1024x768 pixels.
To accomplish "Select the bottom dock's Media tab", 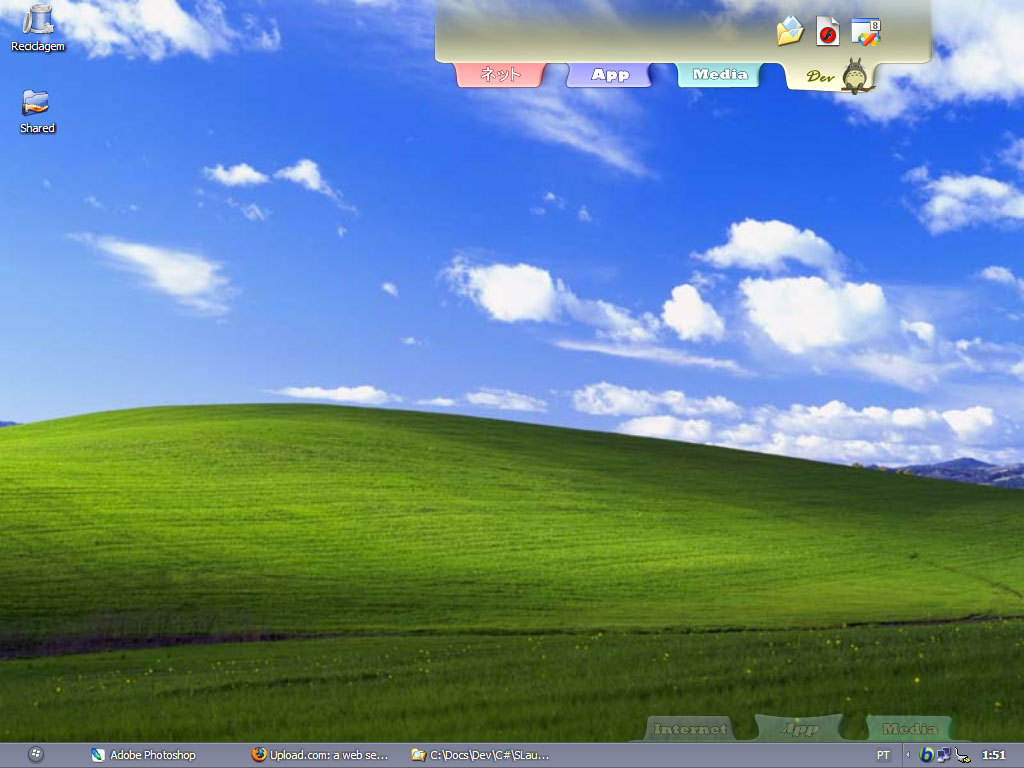I will (909, 729).
